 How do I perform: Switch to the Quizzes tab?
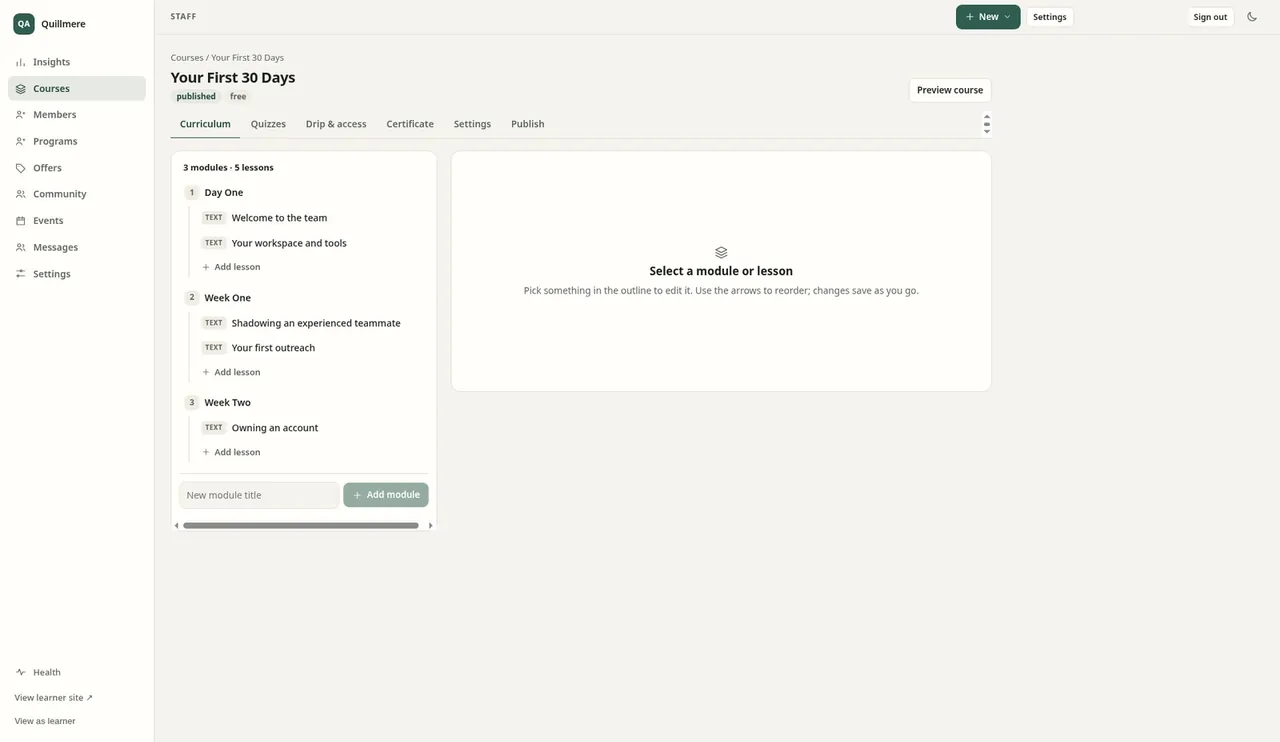point(268,124)
